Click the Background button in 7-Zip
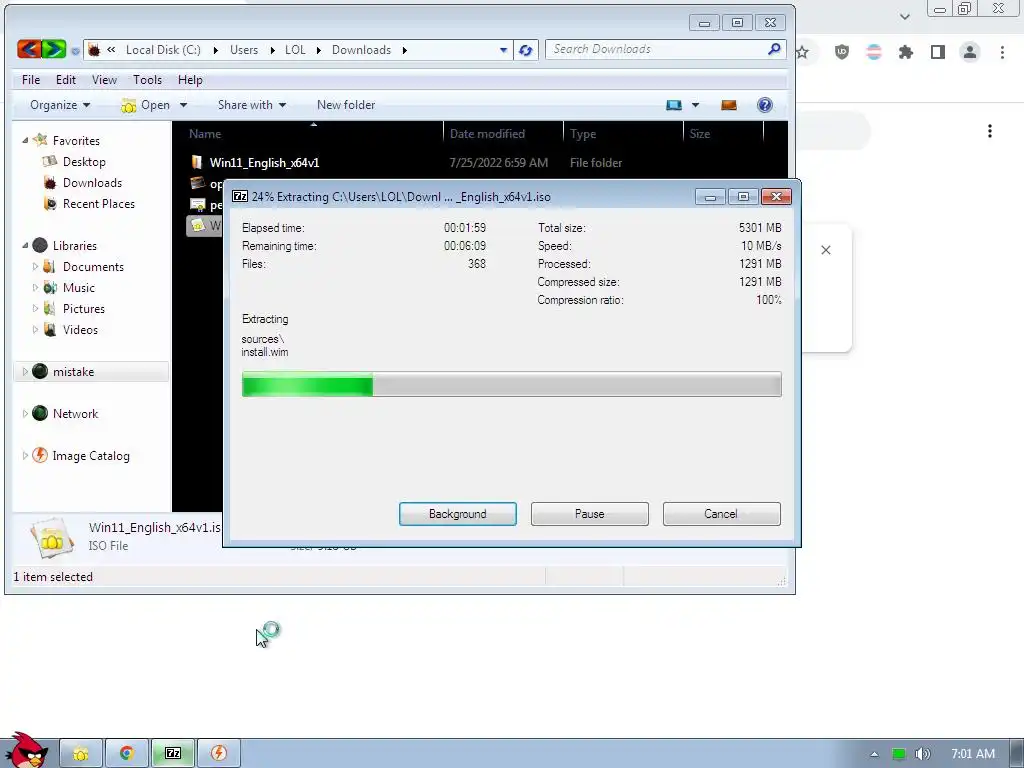The height and width of the screenshot is (768, 1024). (x=458, y=514)
